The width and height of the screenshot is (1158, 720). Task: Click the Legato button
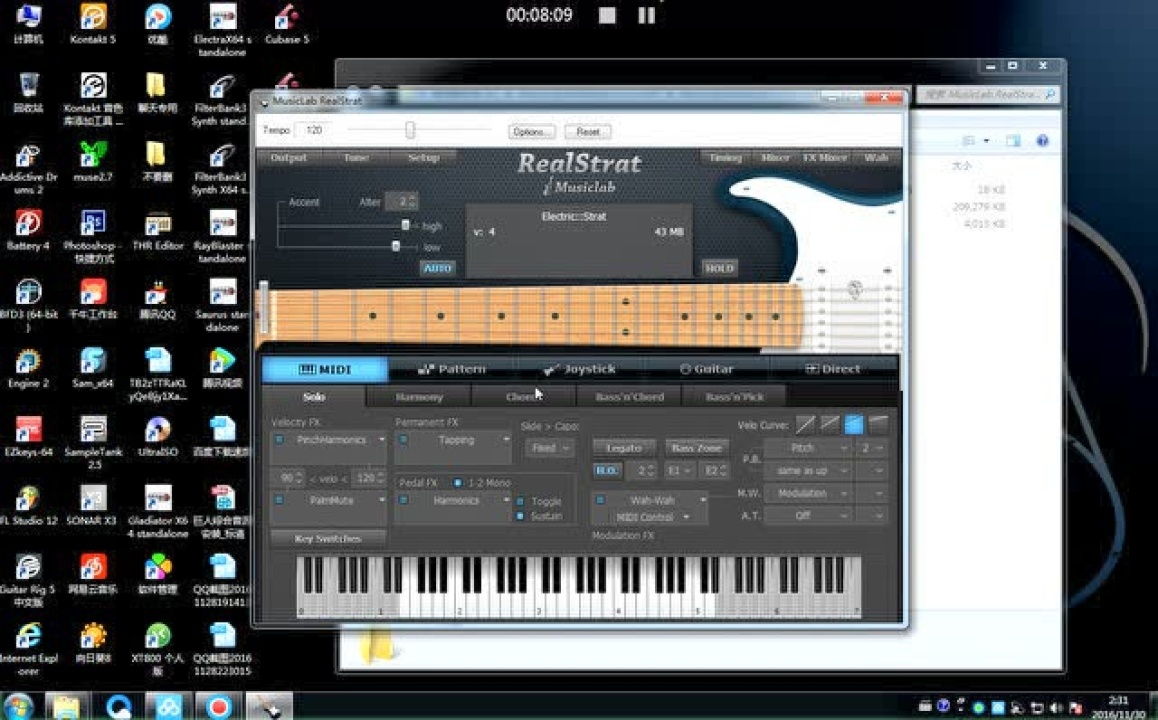[x=623, y=448]
